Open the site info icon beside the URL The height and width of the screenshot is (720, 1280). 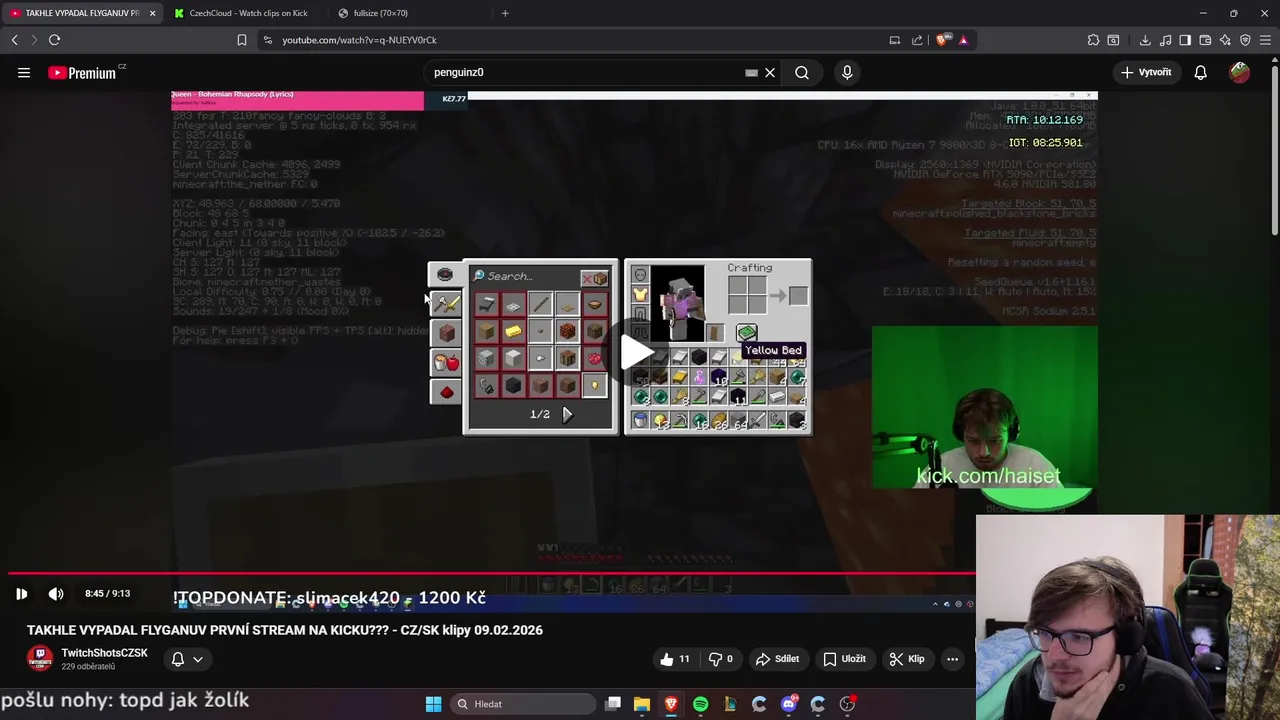[x=267, y=40]
